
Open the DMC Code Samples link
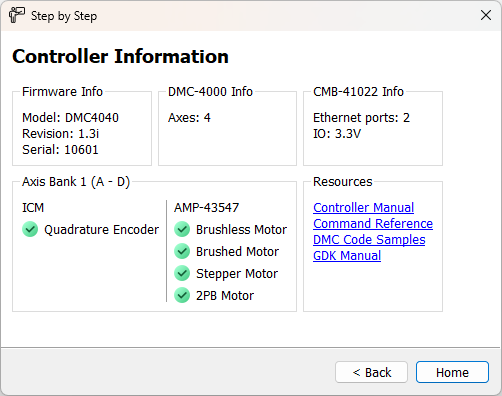(x=369, y=240)
